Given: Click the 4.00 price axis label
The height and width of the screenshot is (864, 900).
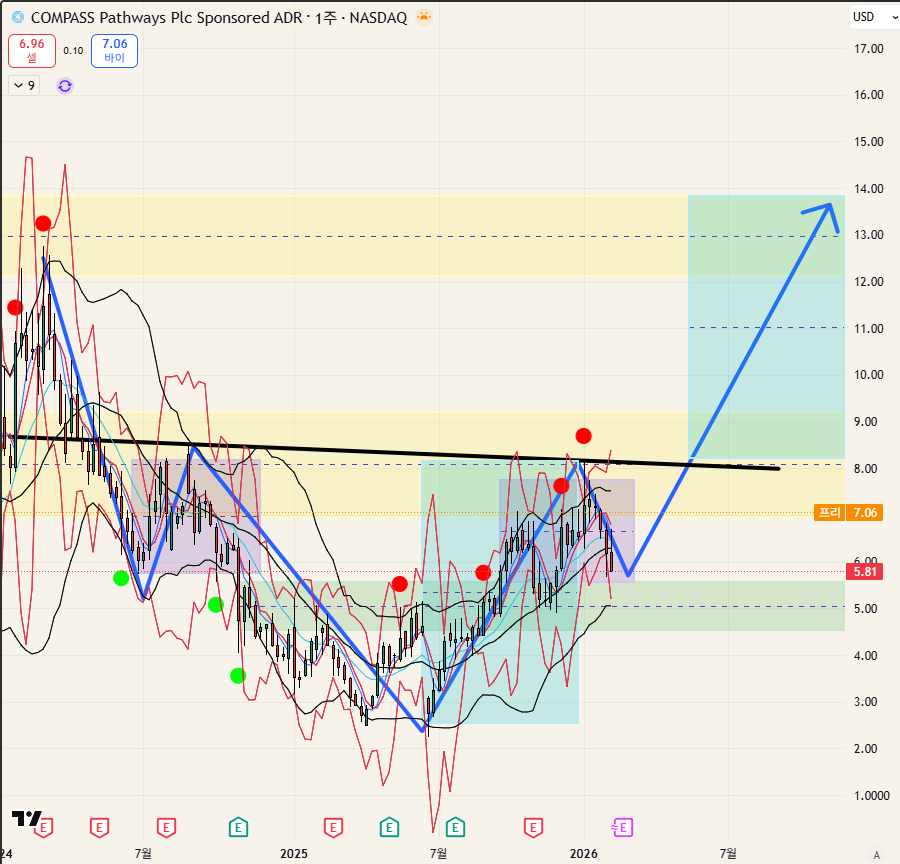Looking at the screenshot, I should [x=866, y=656].
